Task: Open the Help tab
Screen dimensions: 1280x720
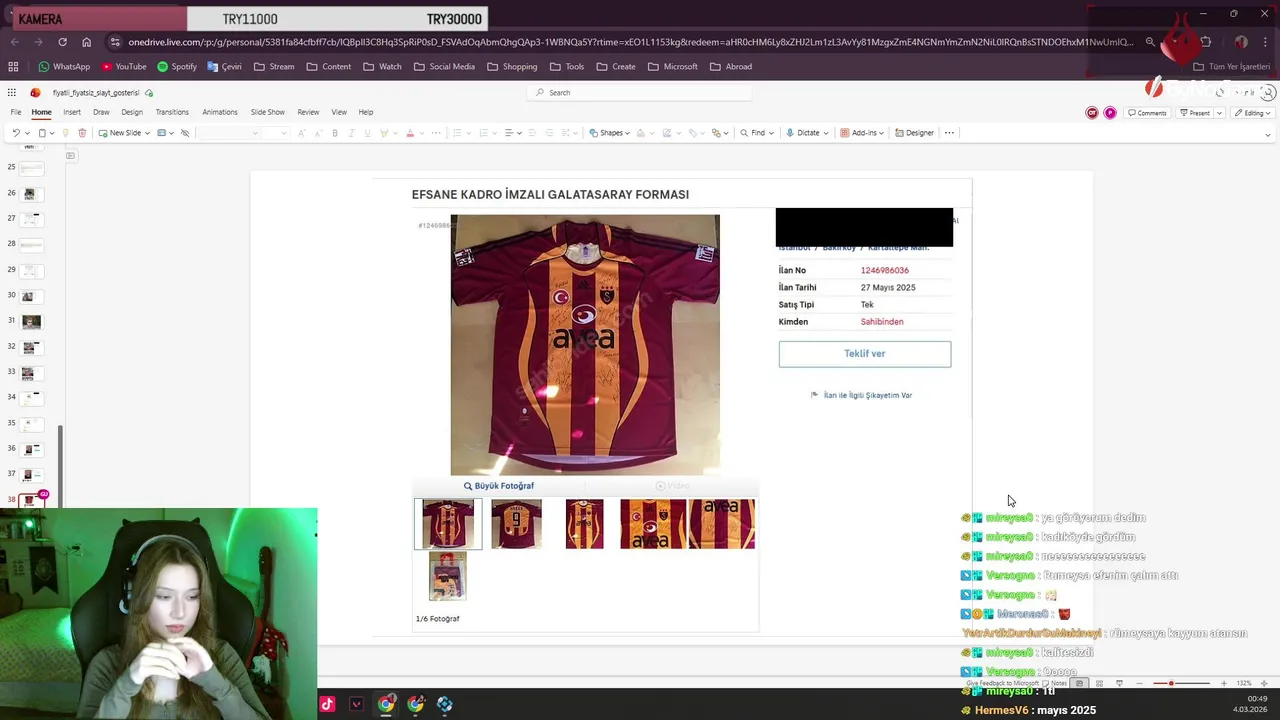Action: coord(366,112)
